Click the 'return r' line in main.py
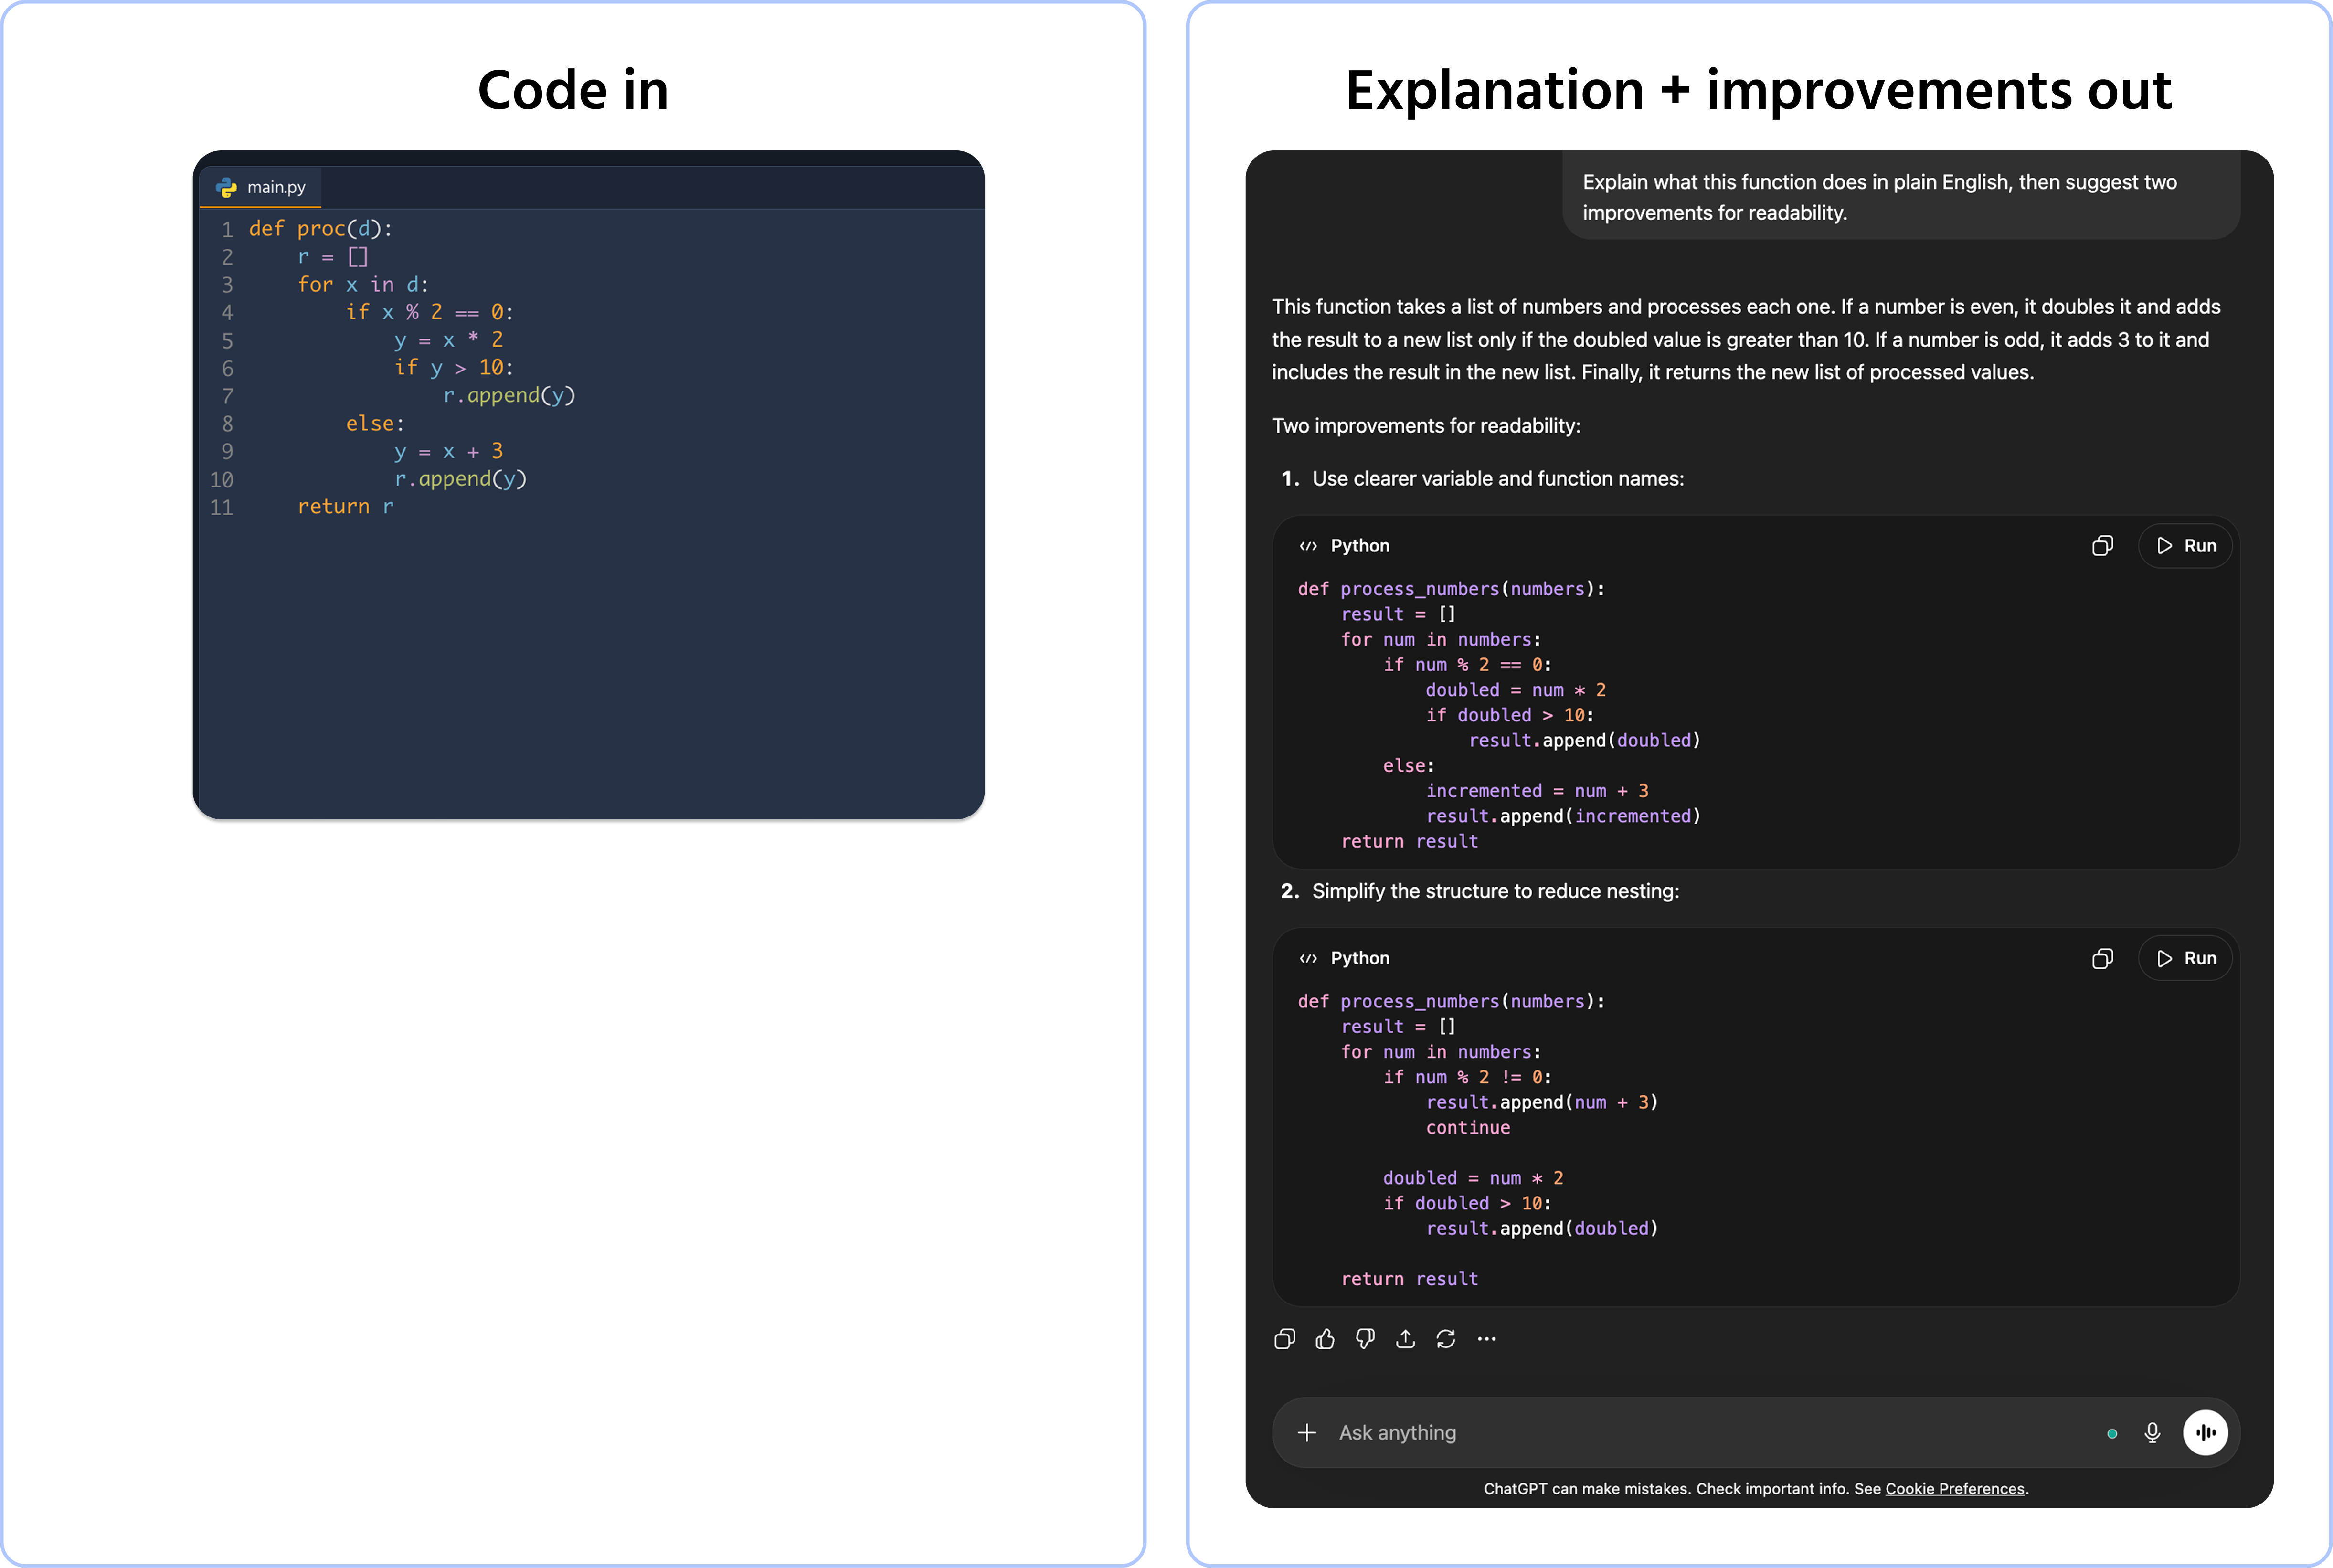The width and height of the screenshot is (2333, 1568). pos(345,507)
